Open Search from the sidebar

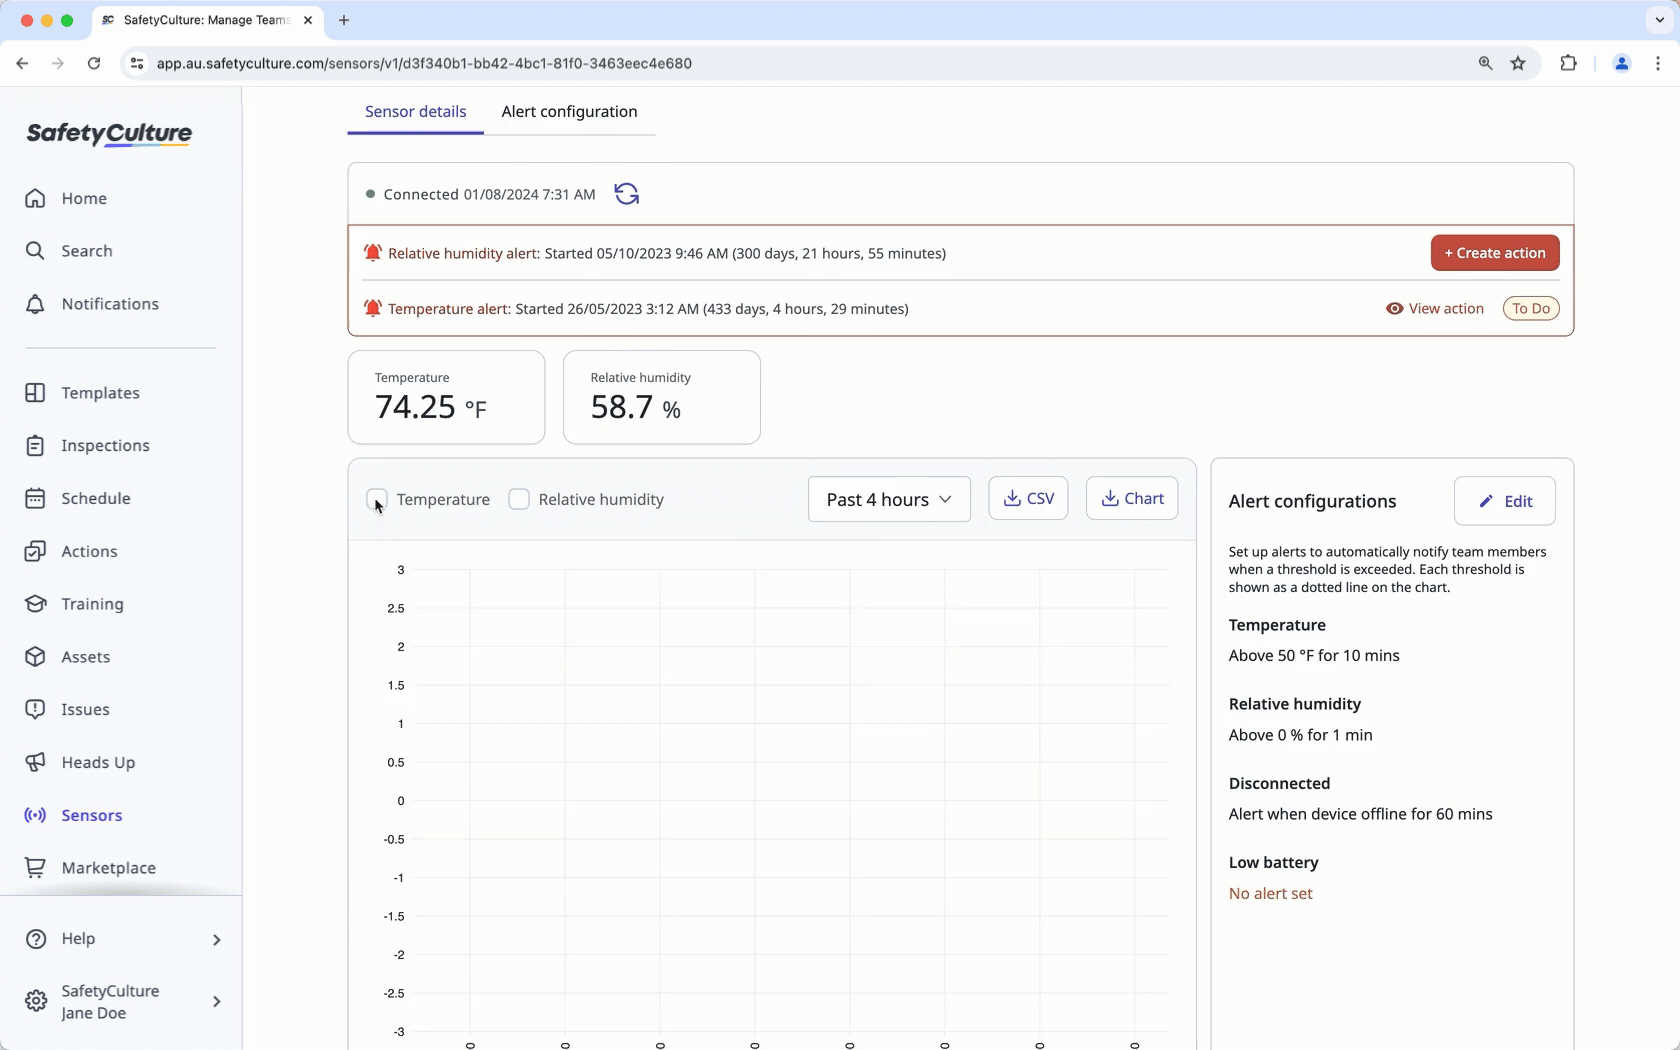pyautogui.click(x=86, y=251)
